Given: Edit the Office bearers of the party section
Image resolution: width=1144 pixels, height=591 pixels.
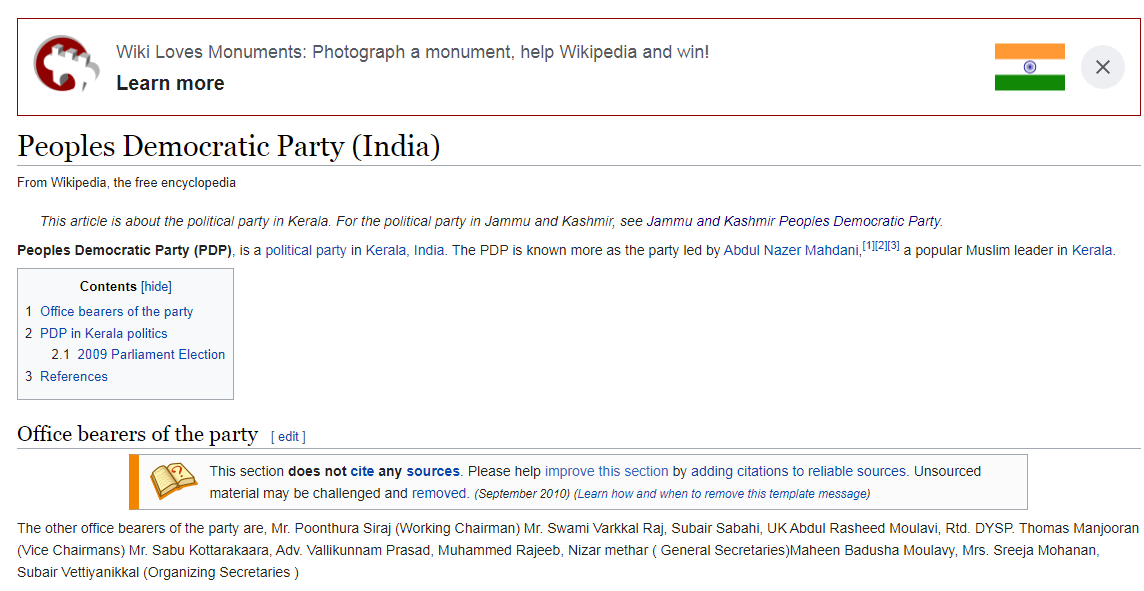Looking at the screenshot, I should (x=288, y=437).
